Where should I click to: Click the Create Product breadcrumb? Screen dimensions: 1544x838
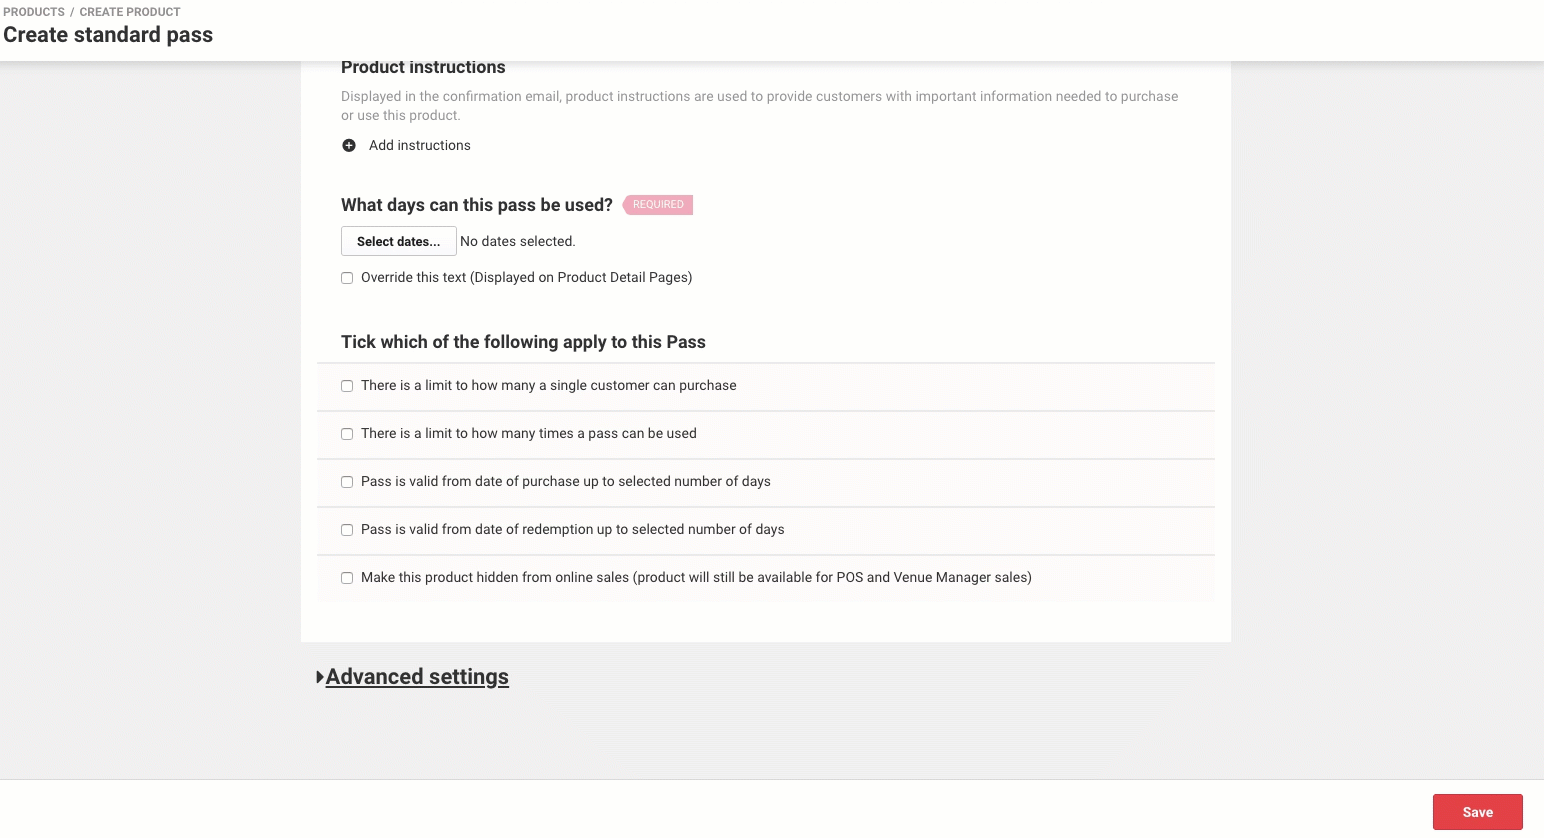tap(130, 12)
